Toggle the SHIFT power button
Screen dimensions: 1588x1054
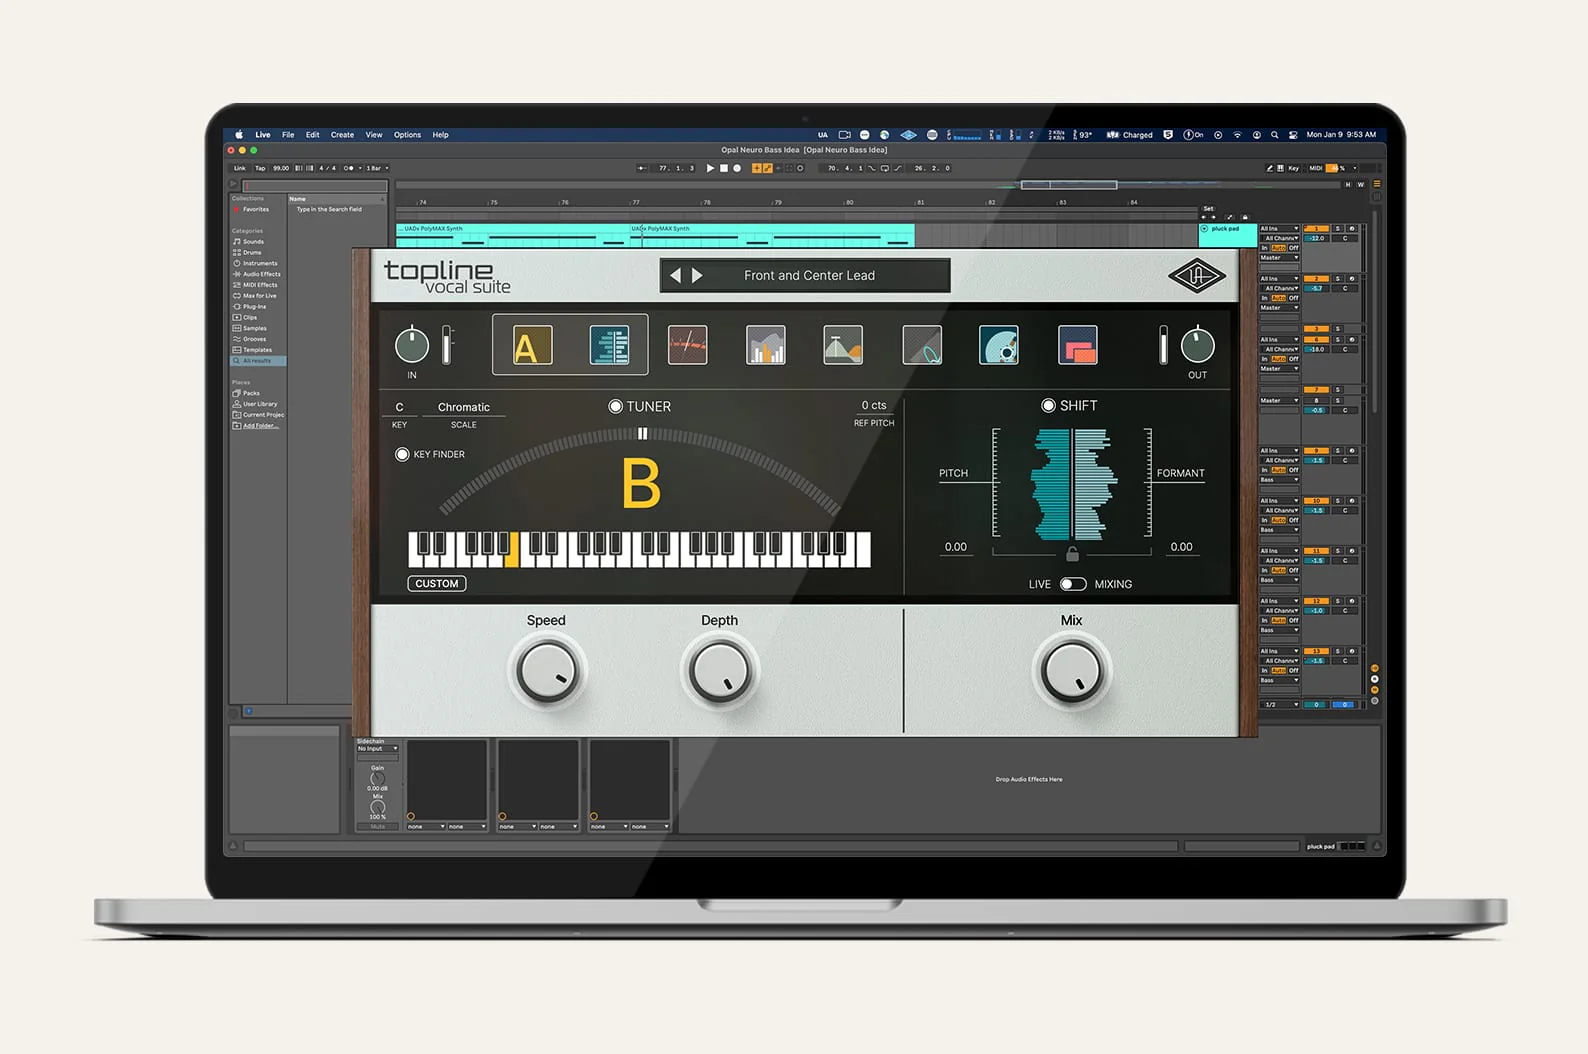click(1048, 405)
